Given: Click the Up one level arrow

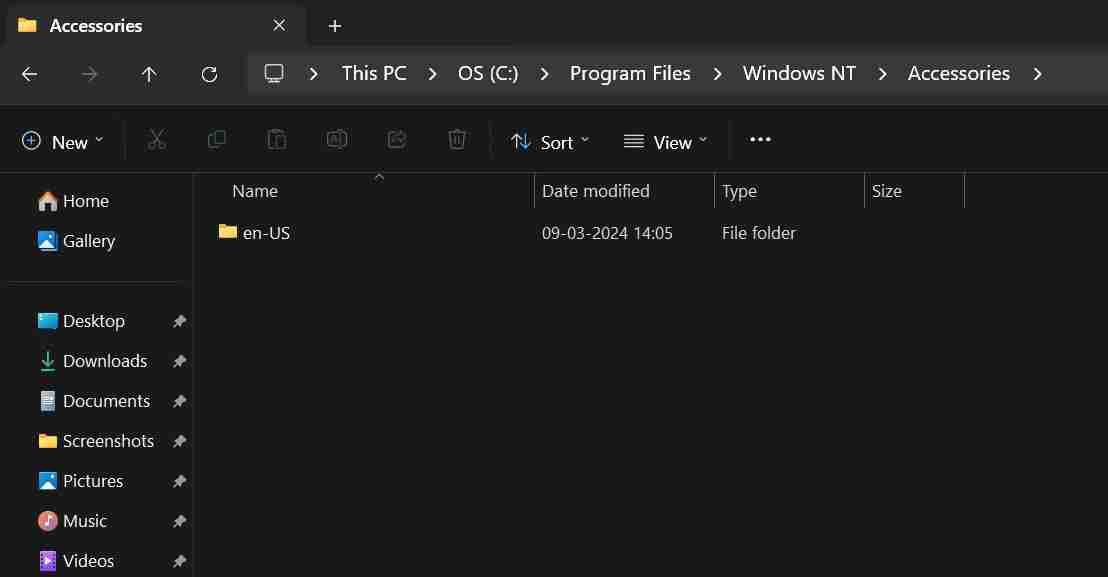Looking at the screenshot, I should click(x=149, y=73).
